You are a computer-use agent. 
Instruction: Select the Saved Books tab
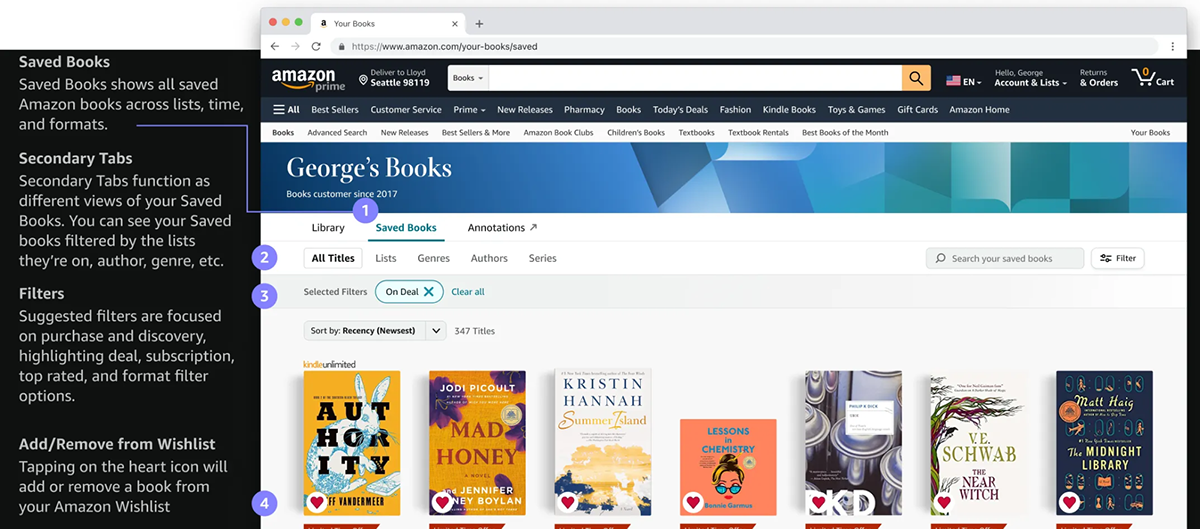click(x=406, y=228)
